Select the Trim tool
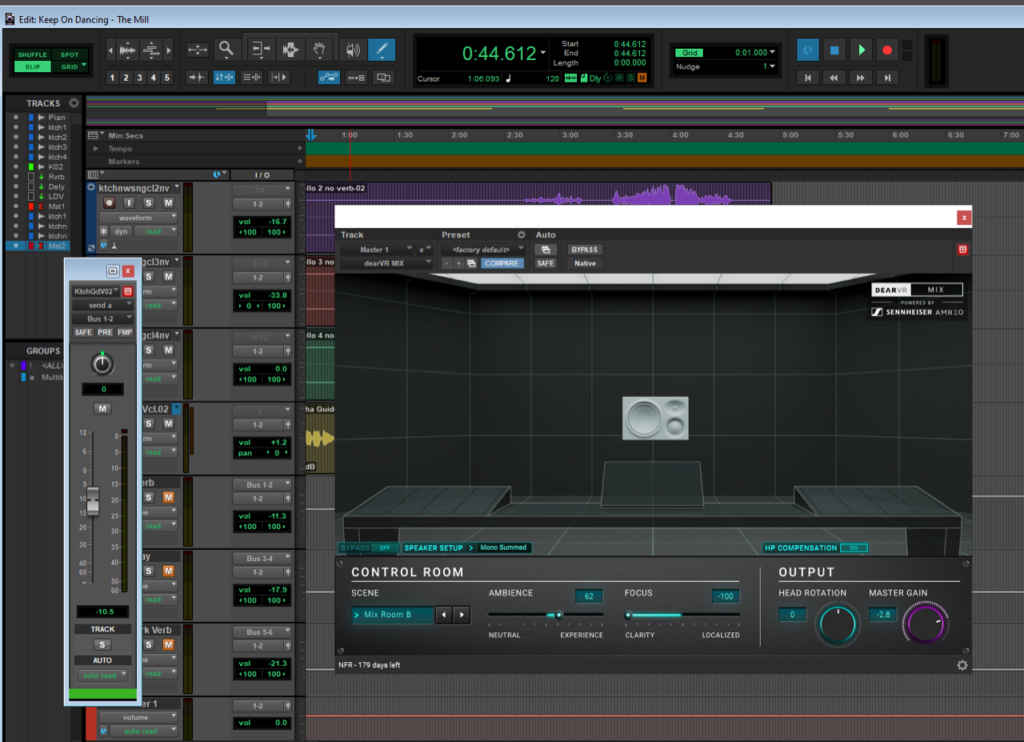The height and width of the screenshot is (742, 1024). 261,49
